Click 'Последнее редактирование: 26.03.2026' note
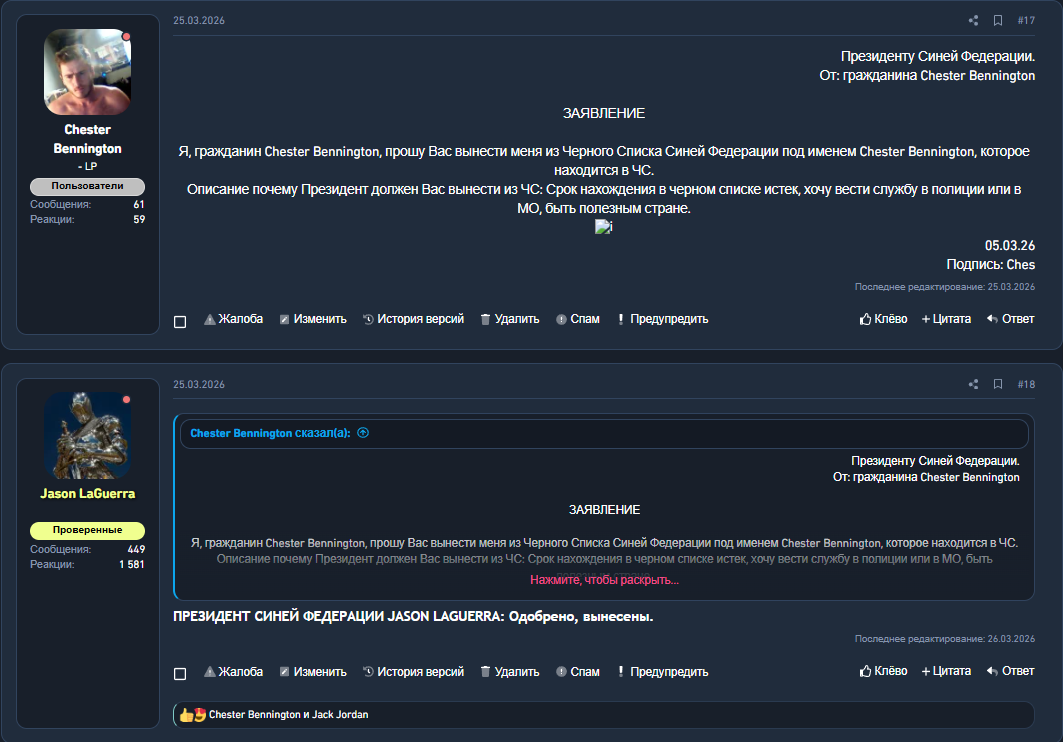The height and width of the screenshot is (742, 1063). tap(944, 639)
